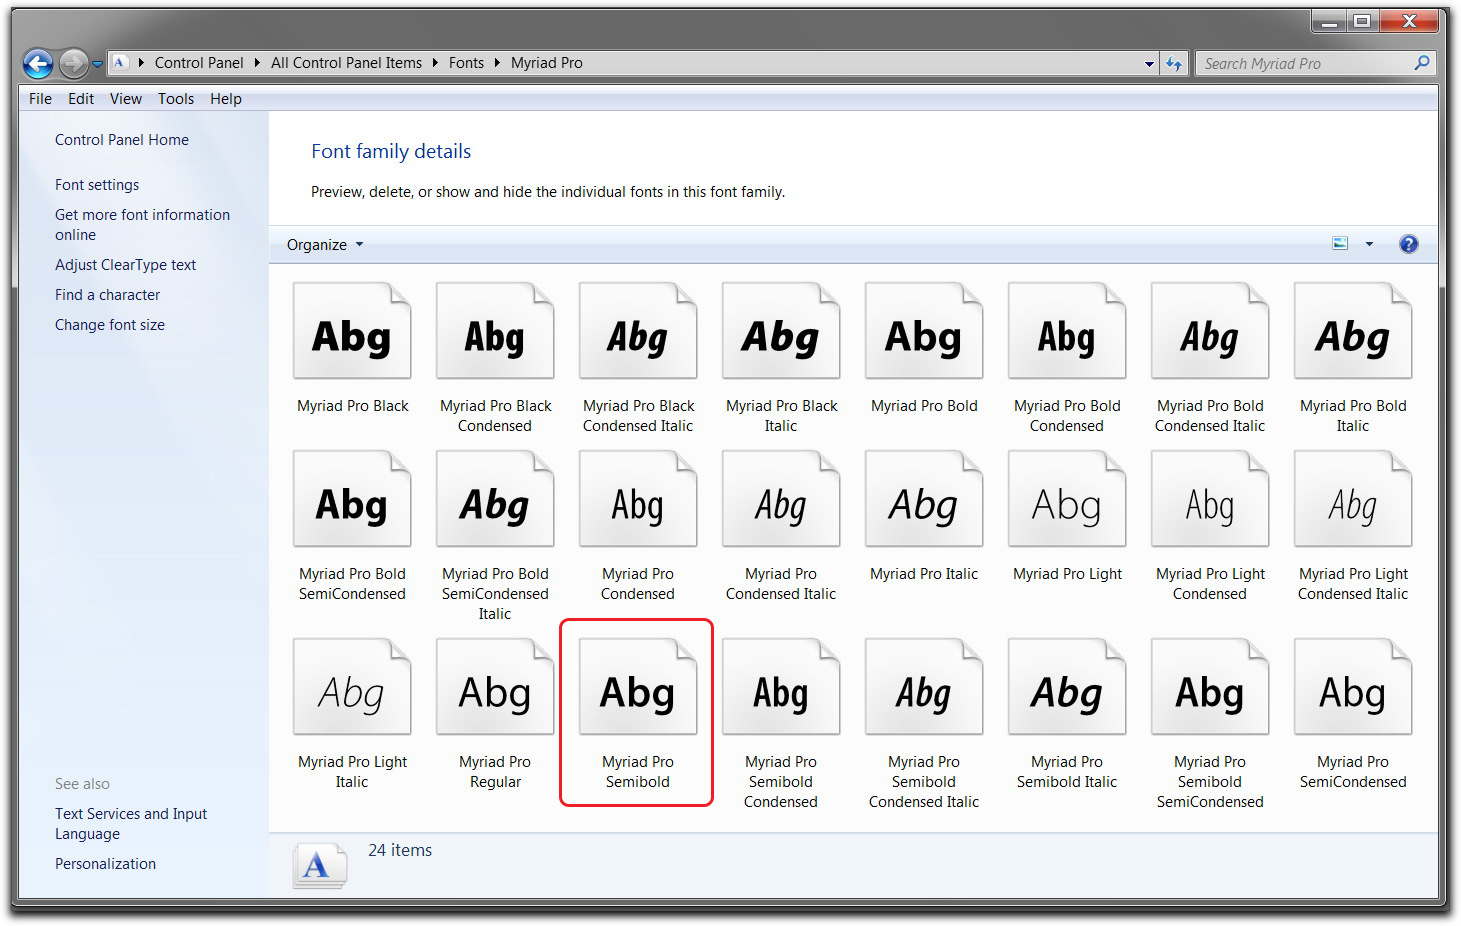Select Myriad Pro Semibold Italic font icon
The image size is (1461, 926).
[1067, 688]
